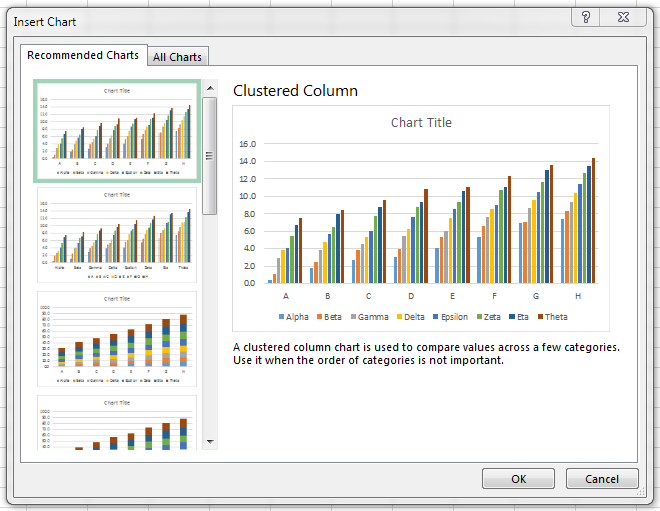Choose the first clustered column thumbnail
This screenshot has height=511, width=660.
click(x=117, y=131)
